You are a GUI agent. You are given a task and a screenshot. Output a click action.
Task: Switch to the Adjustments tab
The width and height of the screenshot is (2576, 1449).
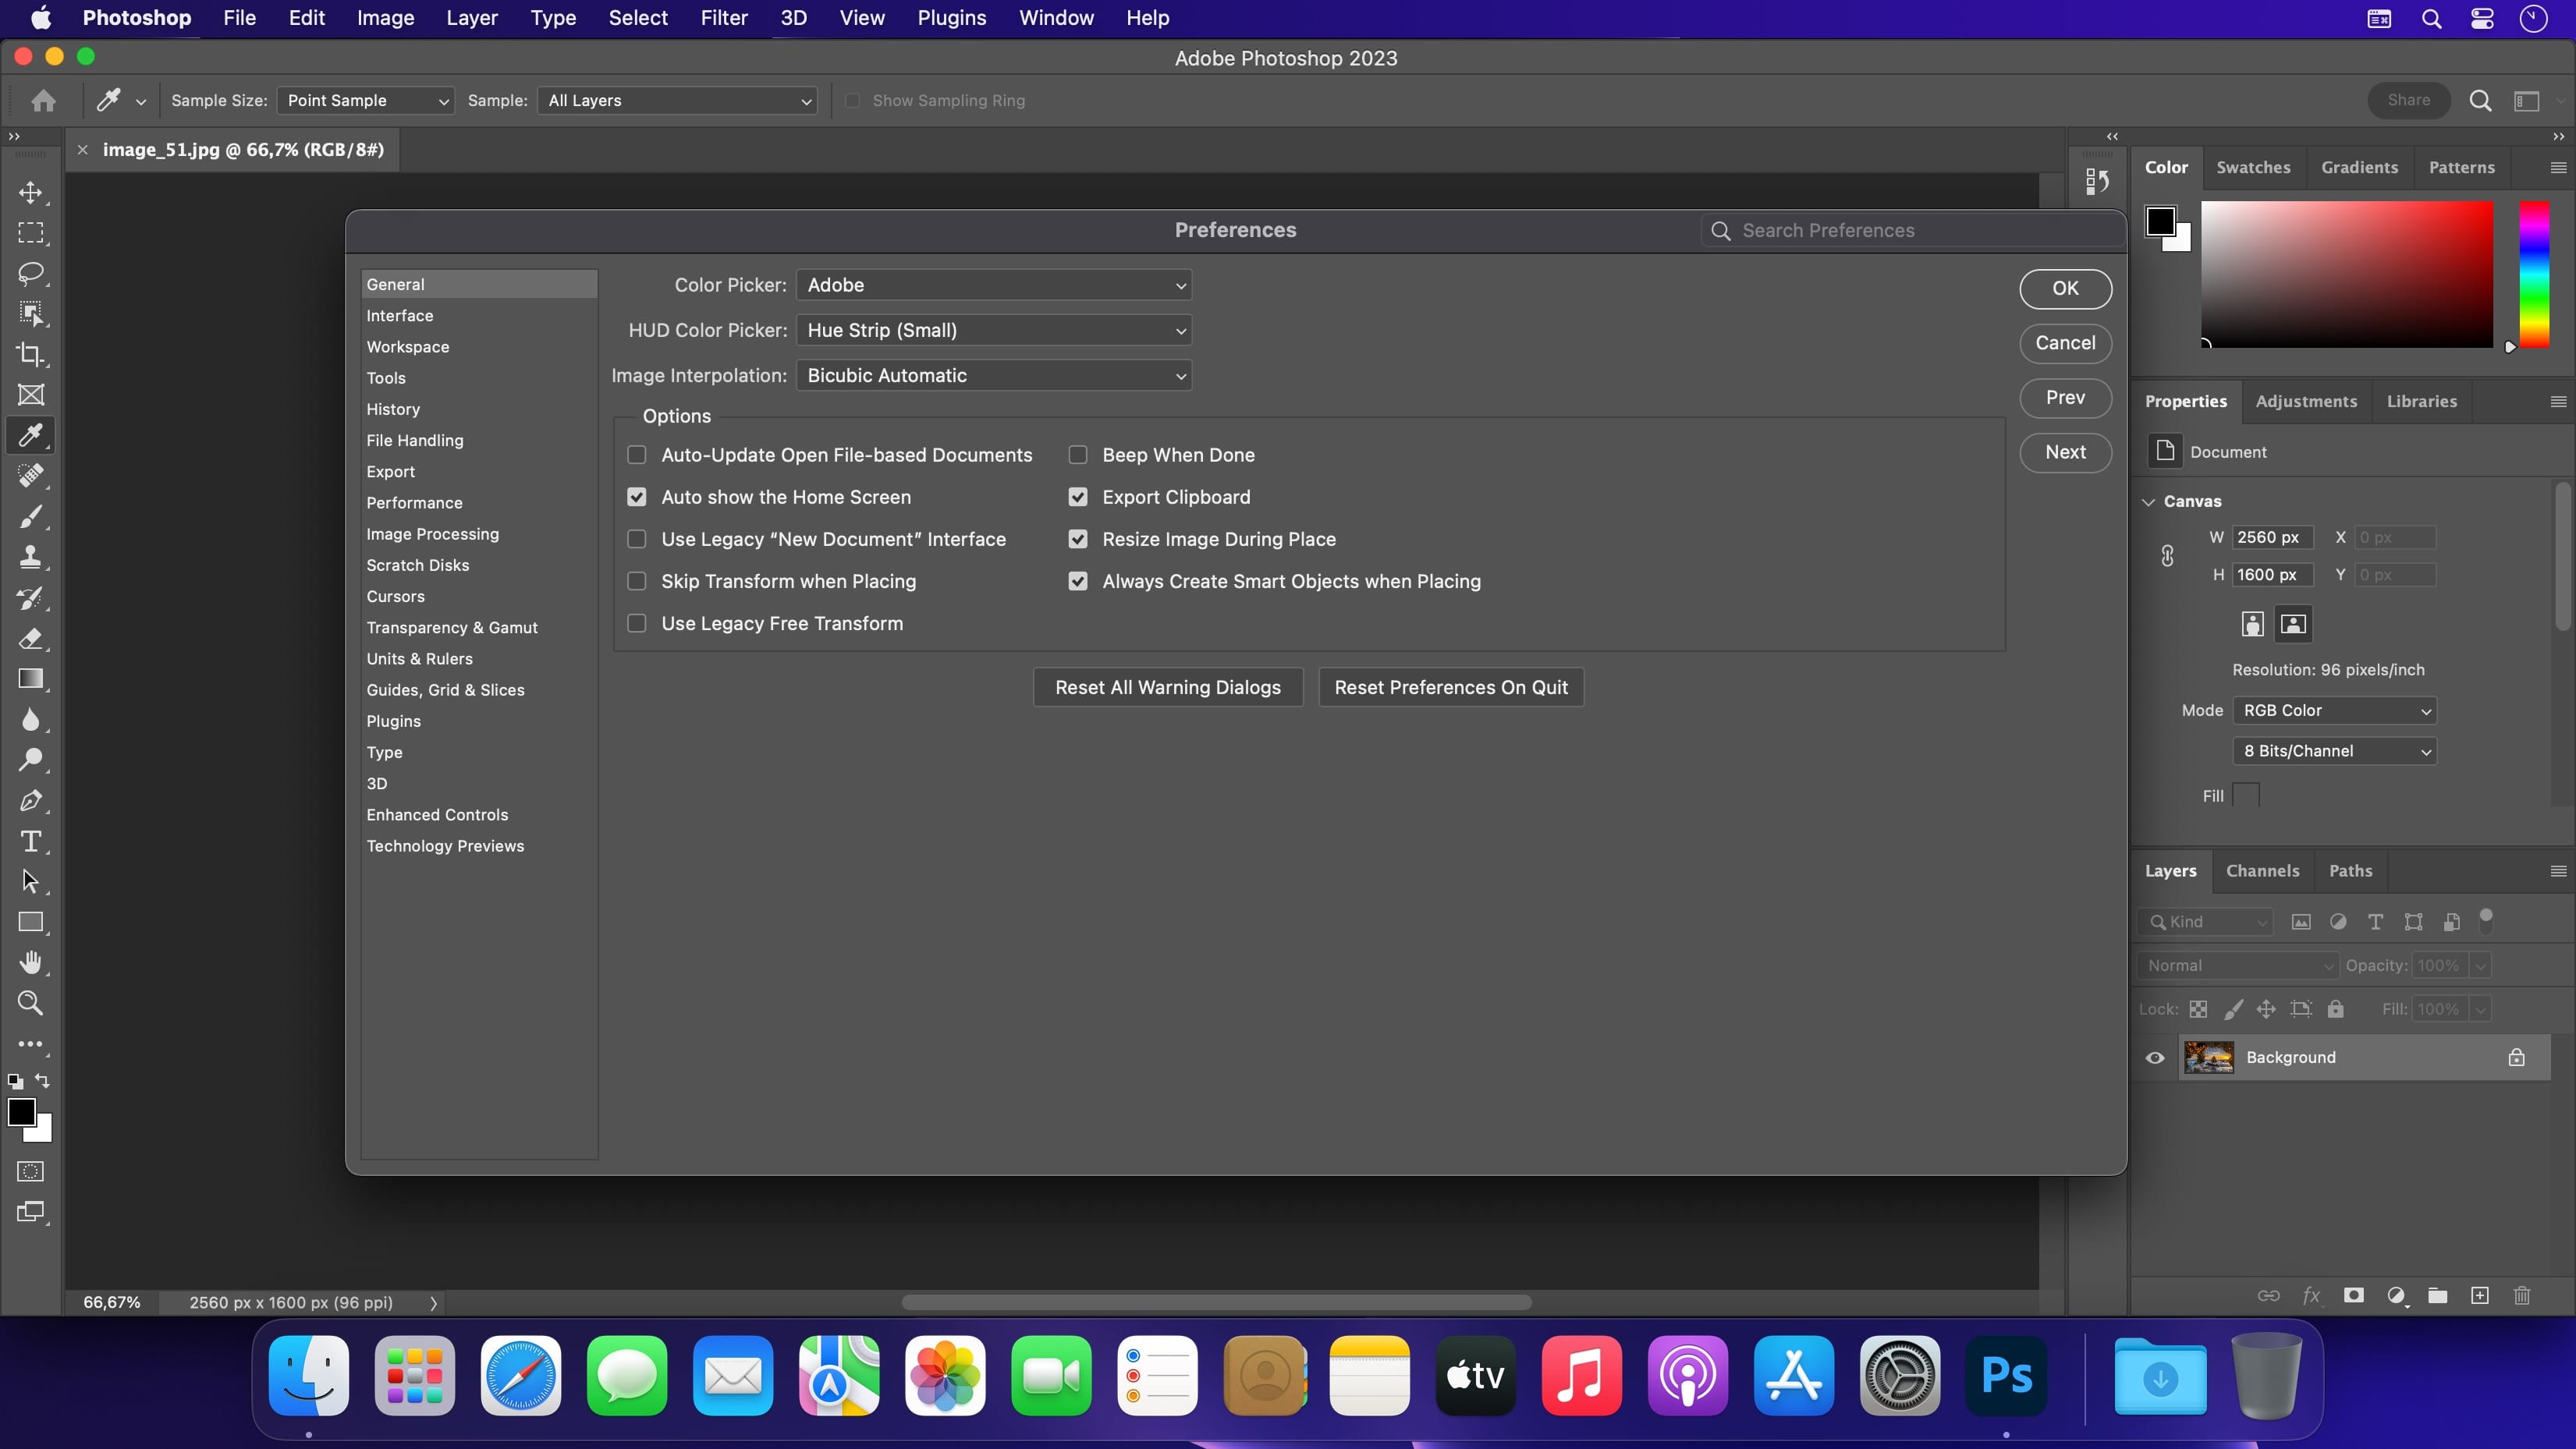click(x=2305, y=400)
